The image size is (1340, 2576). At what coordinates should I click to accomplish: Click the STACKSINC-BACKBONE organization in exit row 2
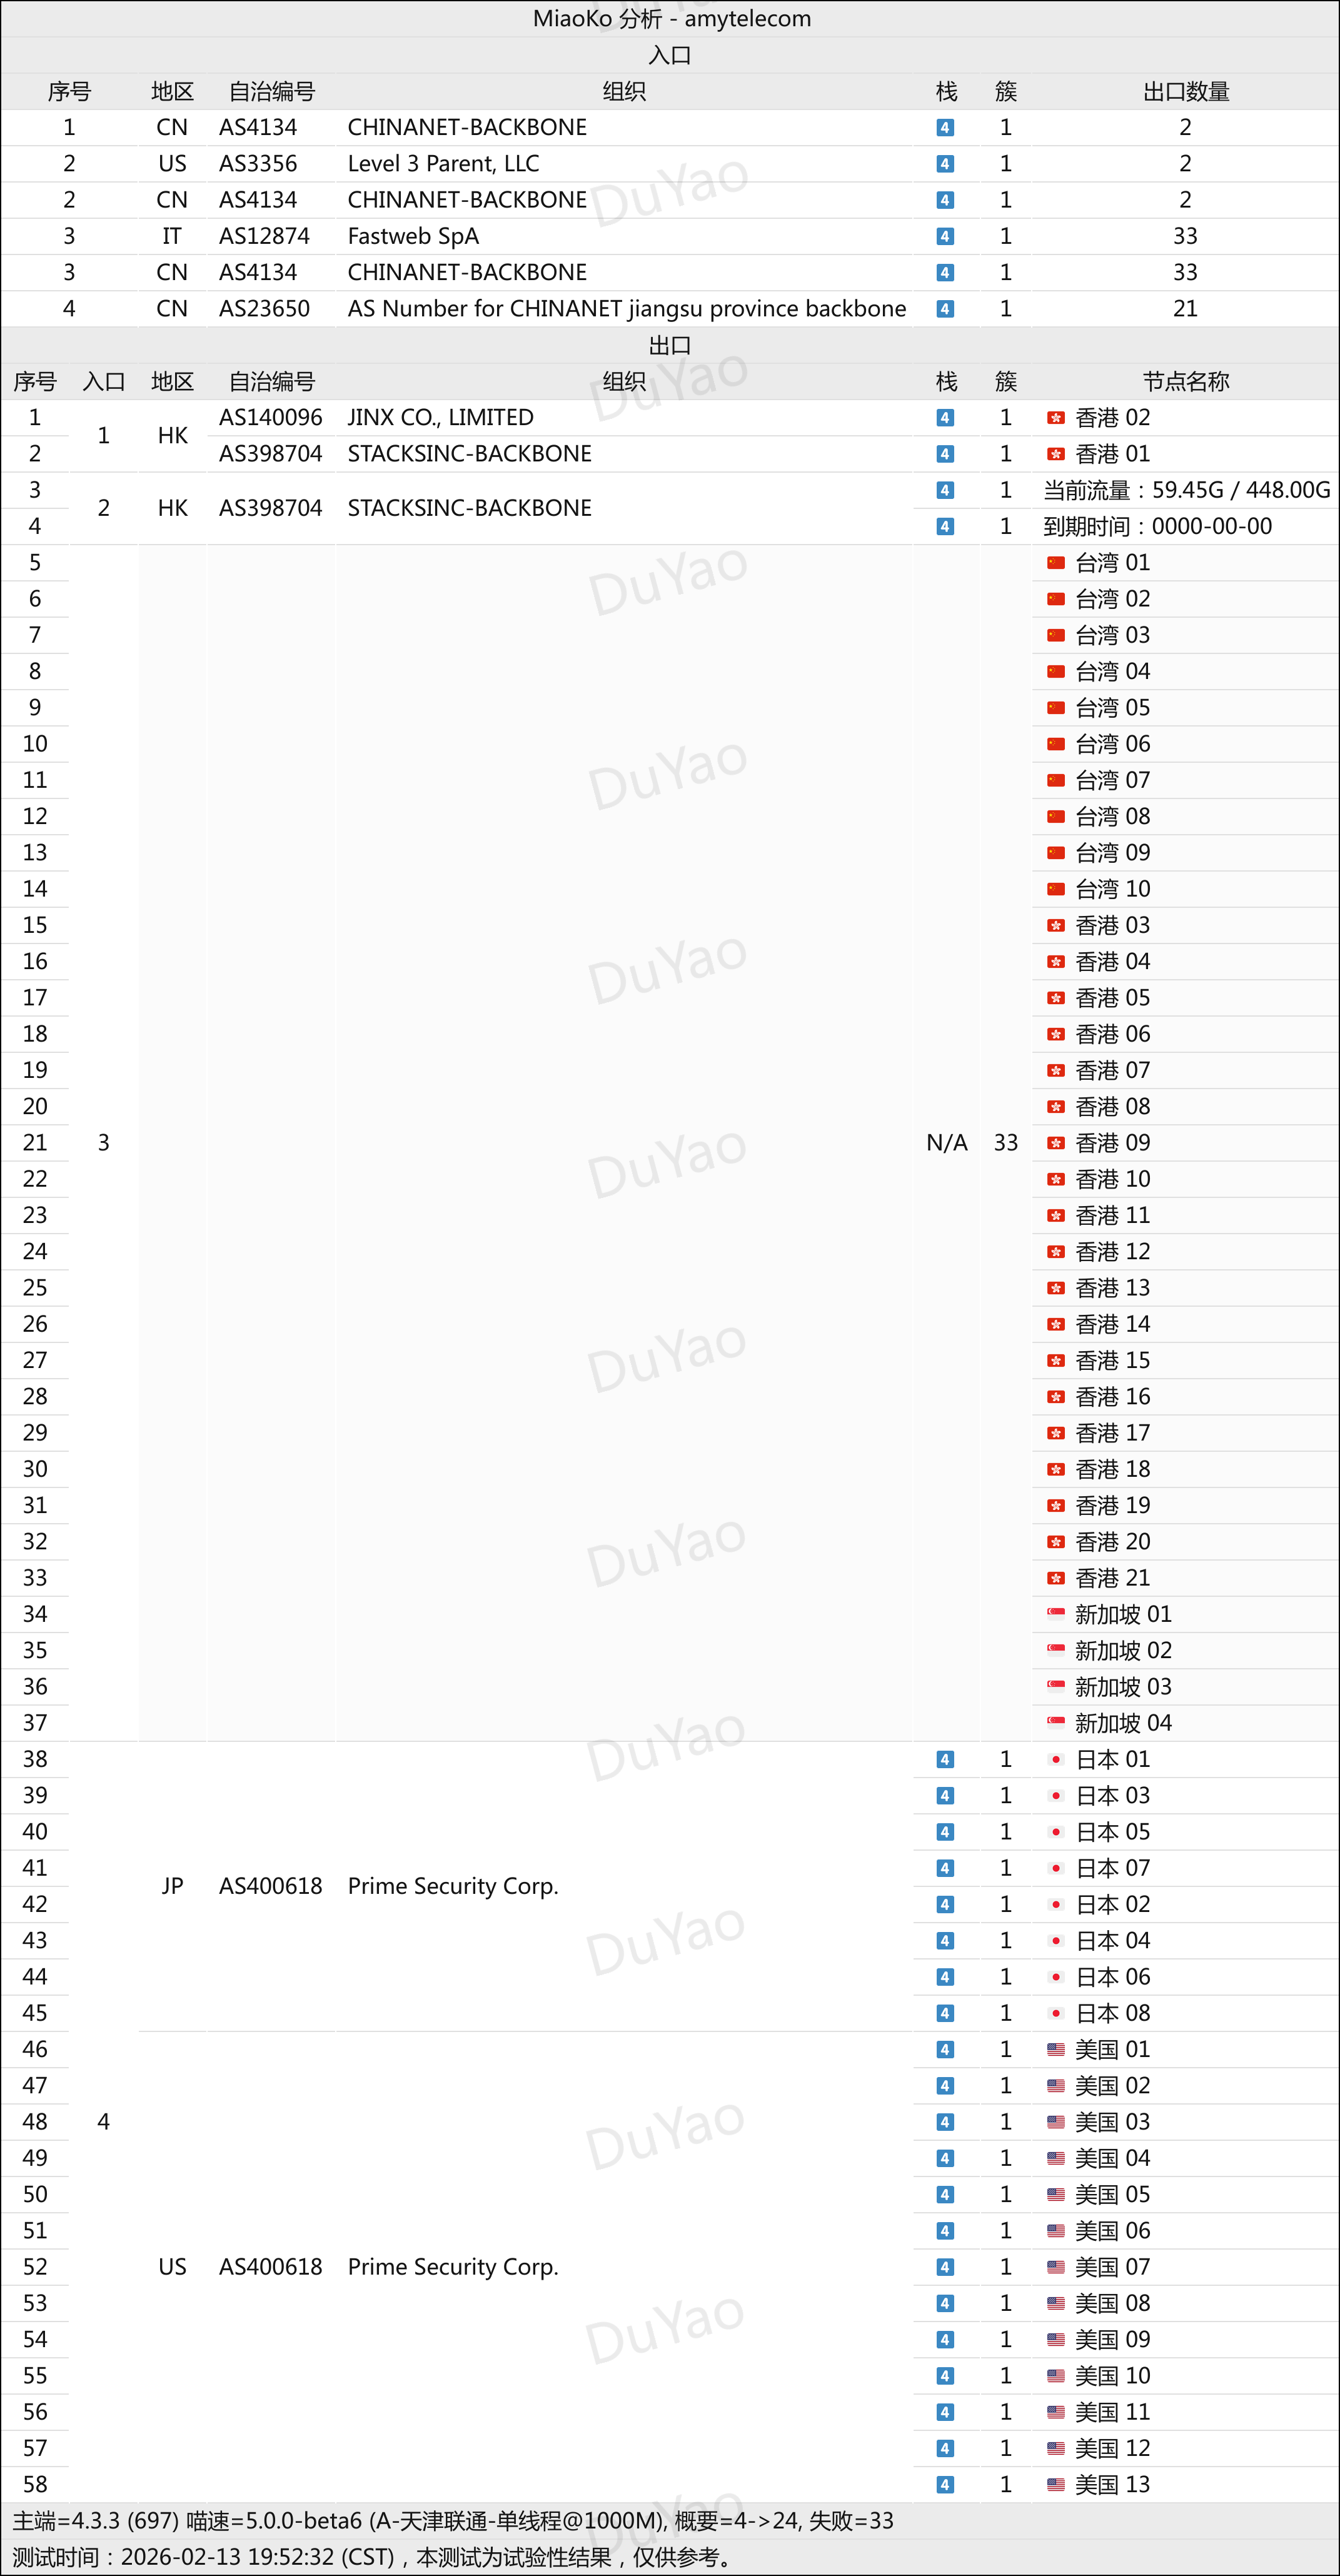click(x=469, y=454)
